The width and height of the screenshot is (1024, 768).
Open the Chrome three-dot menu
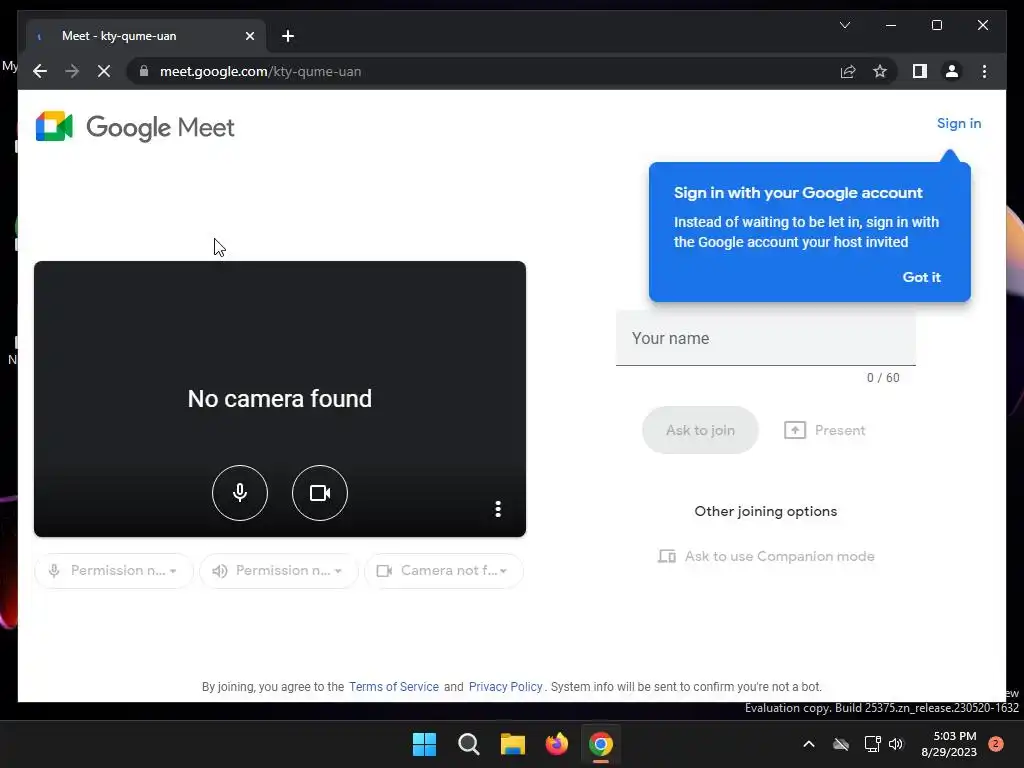click(984, 71)
